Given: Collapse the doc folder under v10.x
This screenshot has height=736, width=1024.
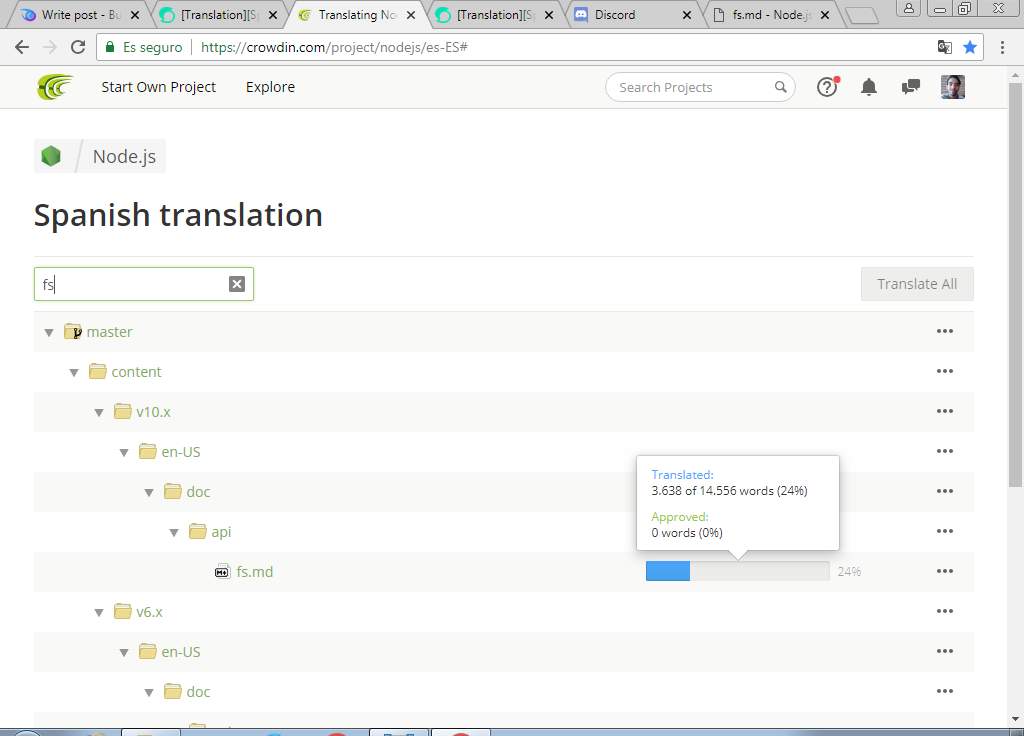Looking at the screenshot, I should tap(149, 492).
